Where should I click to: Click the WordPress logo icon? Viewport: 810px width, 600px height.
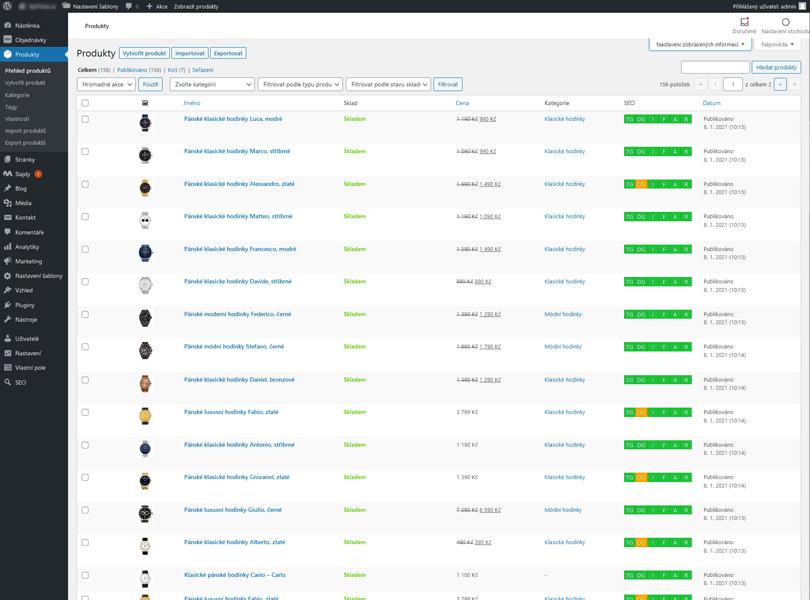(7, 6)
